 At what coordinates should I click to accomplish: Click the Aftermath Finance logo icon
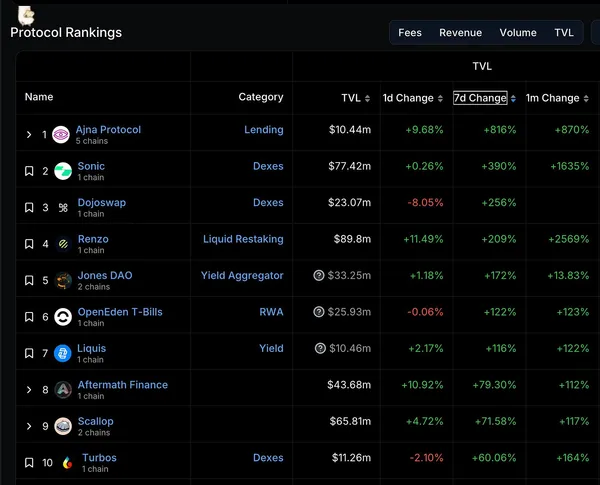(63, 390)
